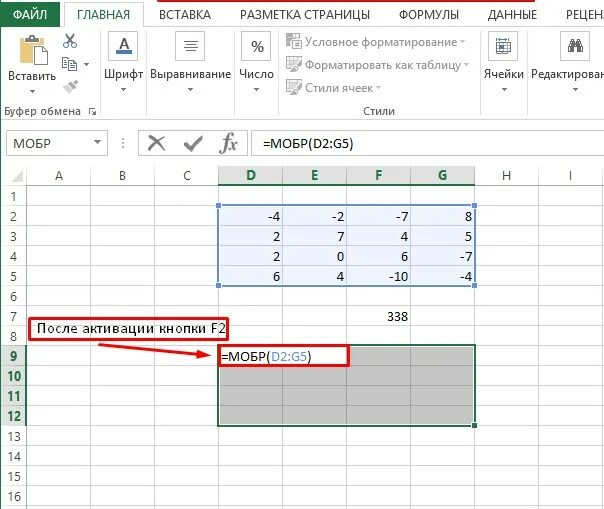Open the ФАЙЛ tab
This screenshot has width=604, height=509.
(30, 14)
